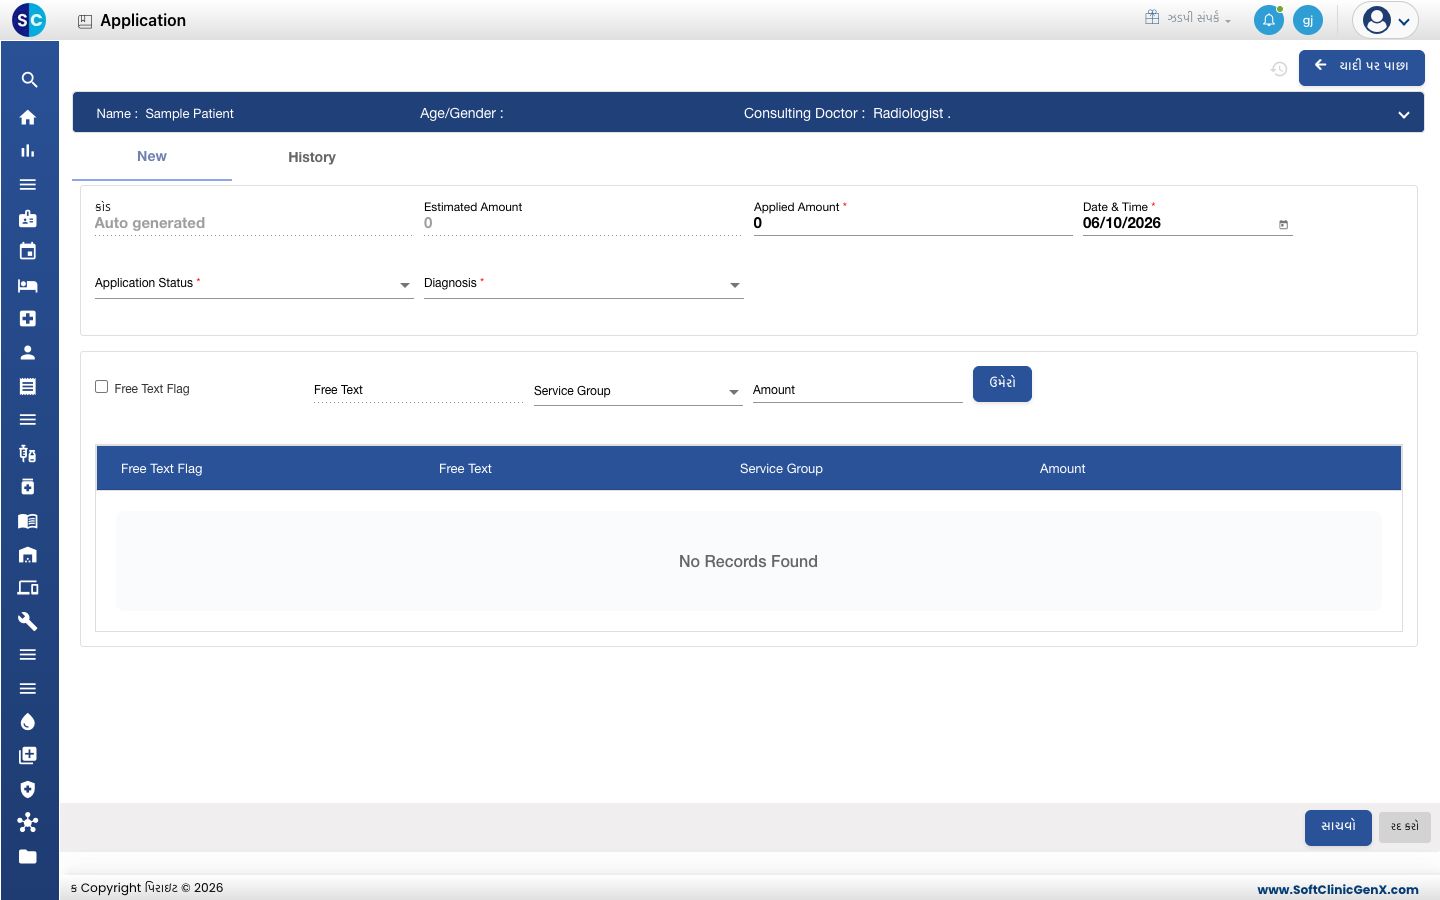This screenshot has width=1440, height=900.
Task: Click the history clock icon
Action: pos(1279,69)
